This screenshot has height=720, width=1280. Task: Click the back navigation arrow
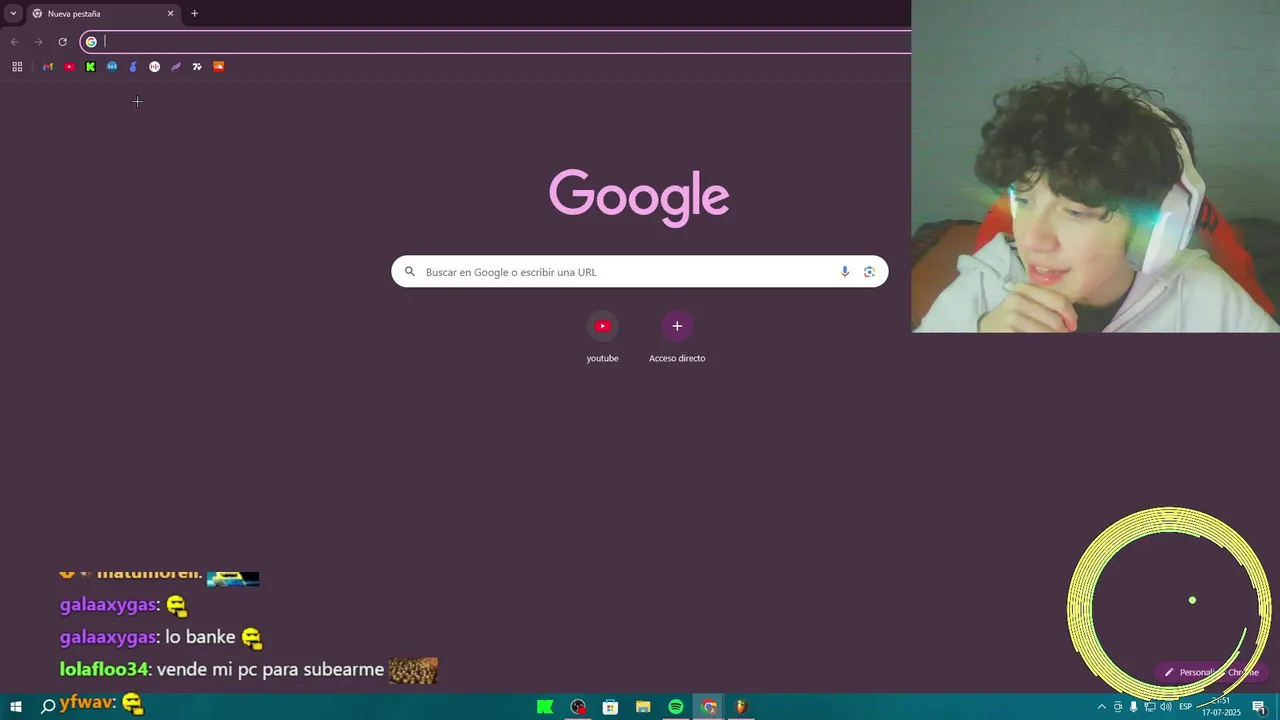click(x=14, y=42)
